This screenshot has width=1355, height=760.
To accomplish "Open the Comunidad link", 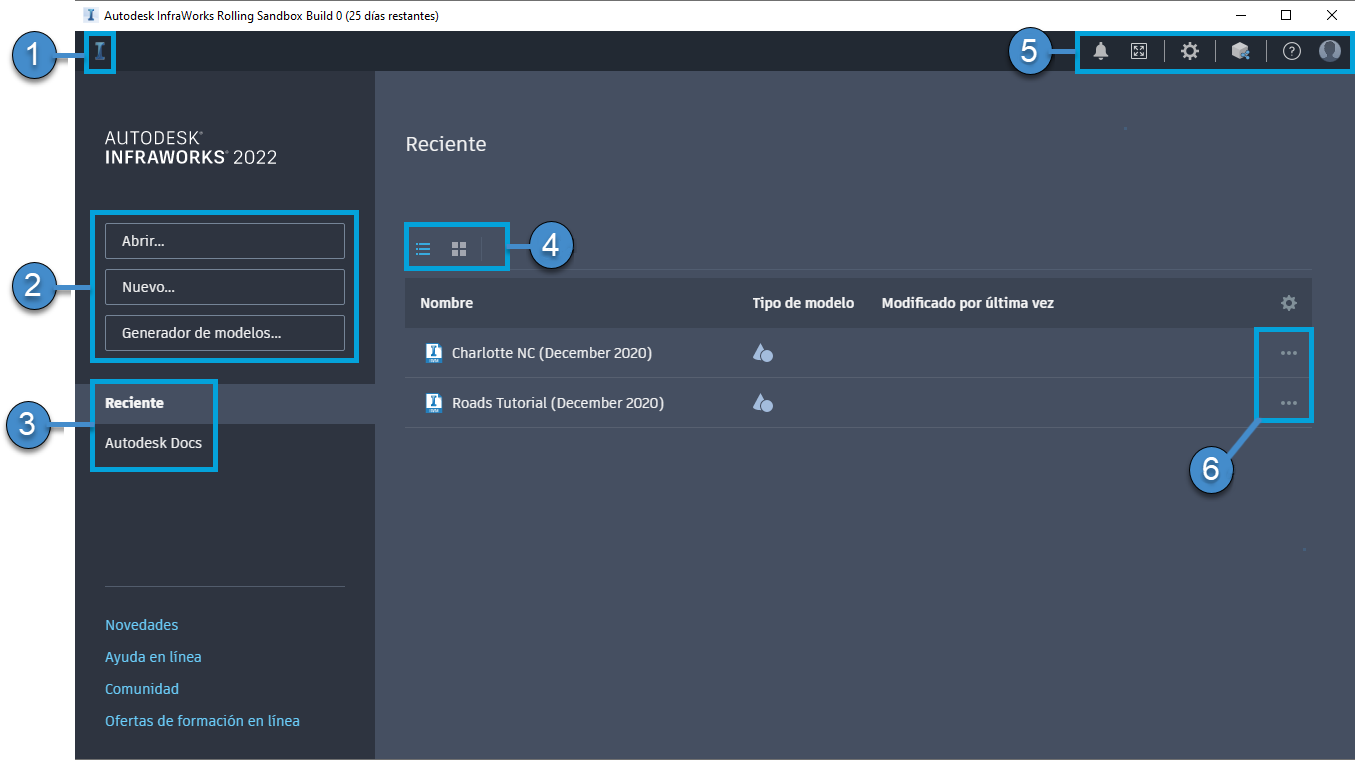I will (x=142, y=689).
